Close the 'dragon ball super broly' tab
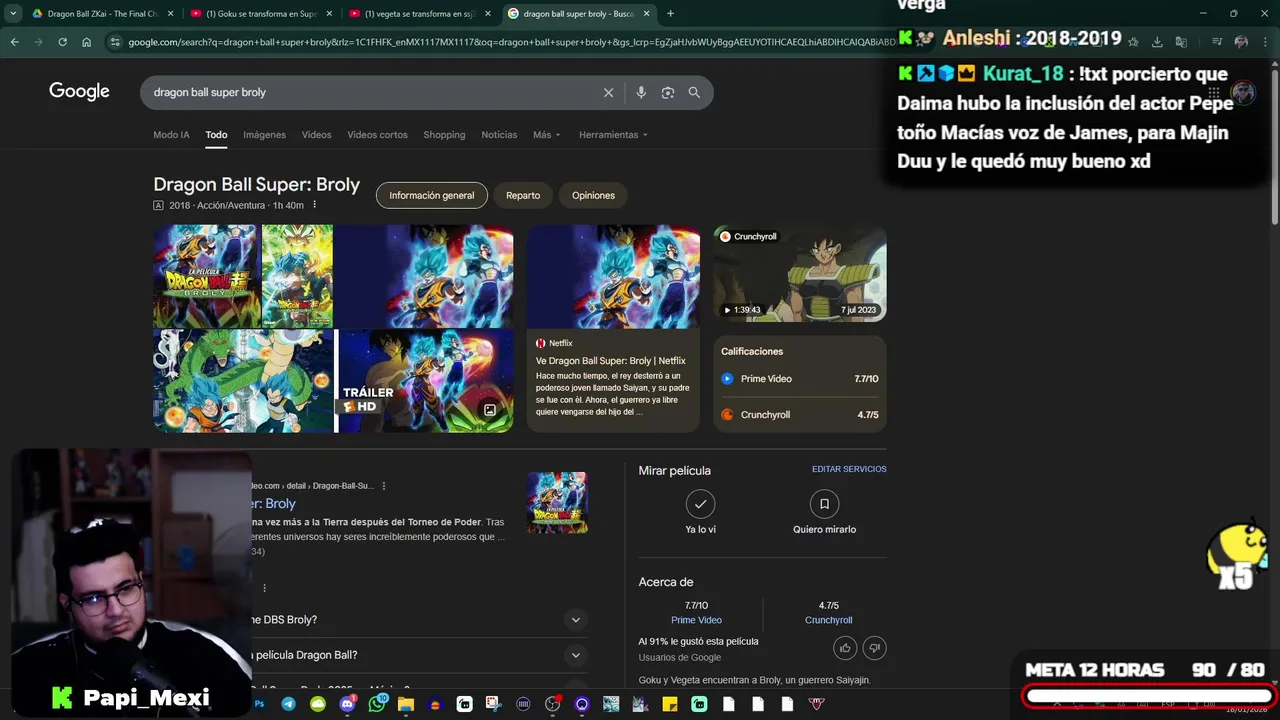 coord(647,14)
